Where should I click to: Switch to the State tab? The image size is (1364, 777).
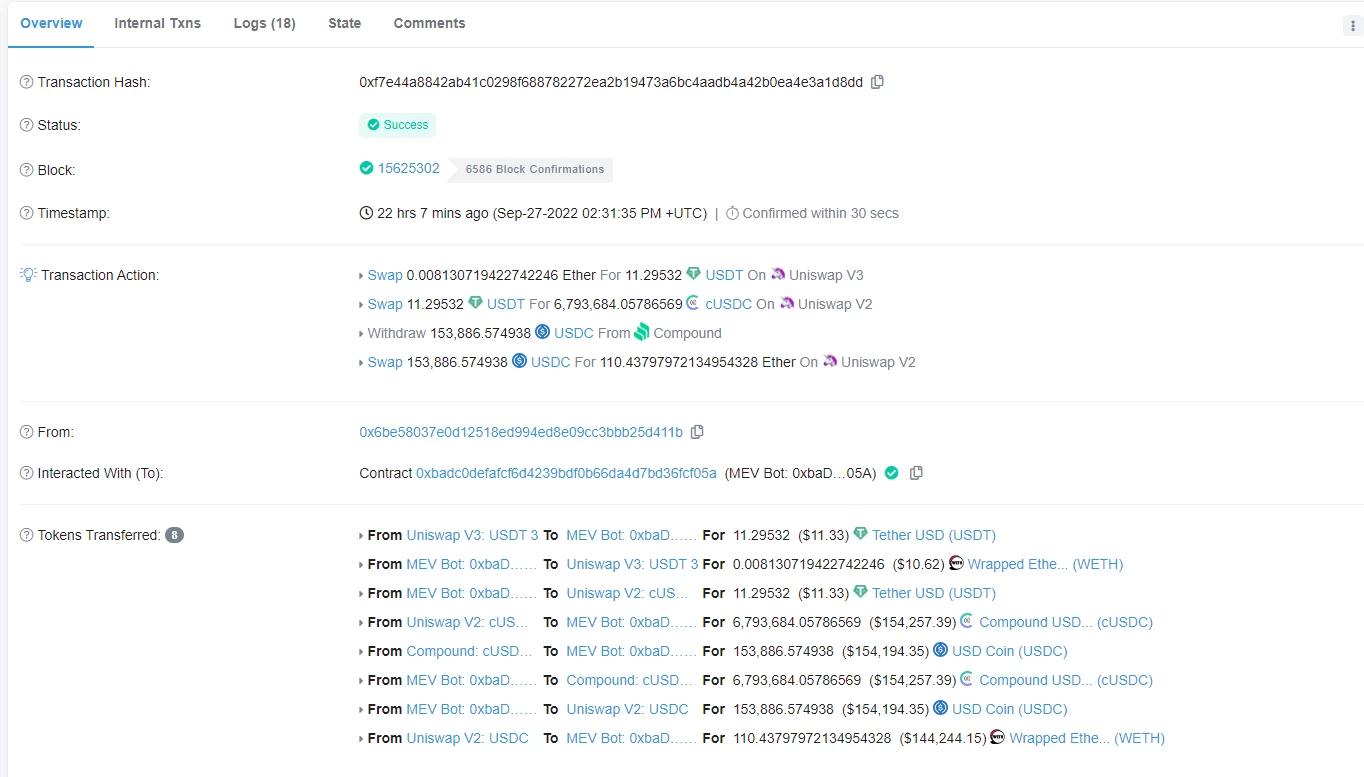(x=344, y=23)
